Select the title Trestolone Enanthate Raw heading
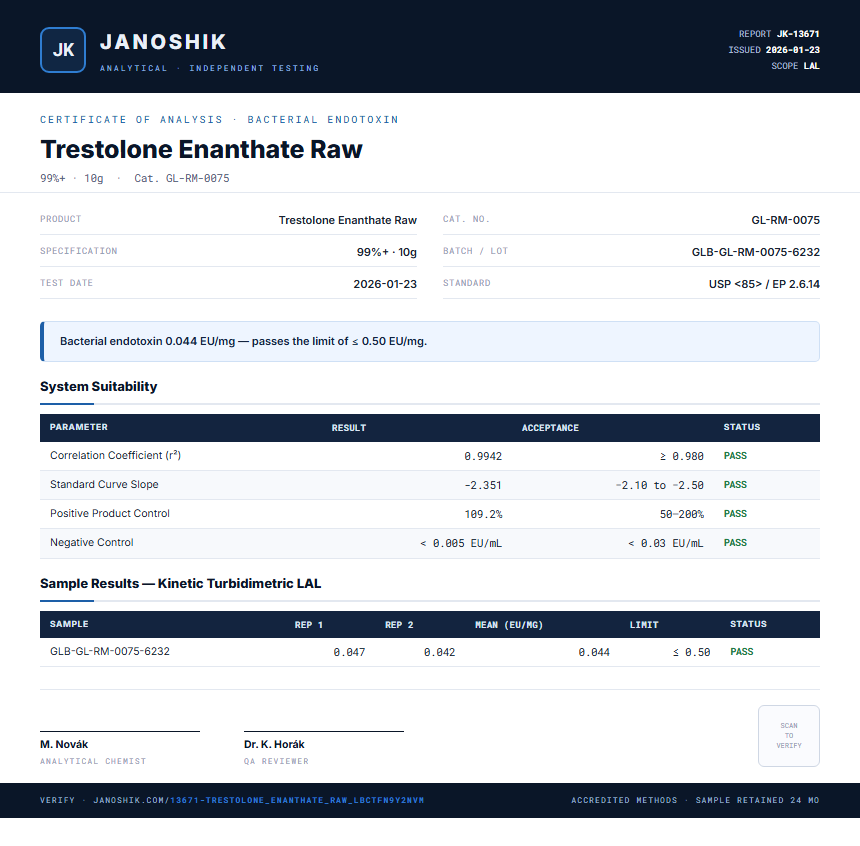860x846 pixels. (x=201, y=149)
